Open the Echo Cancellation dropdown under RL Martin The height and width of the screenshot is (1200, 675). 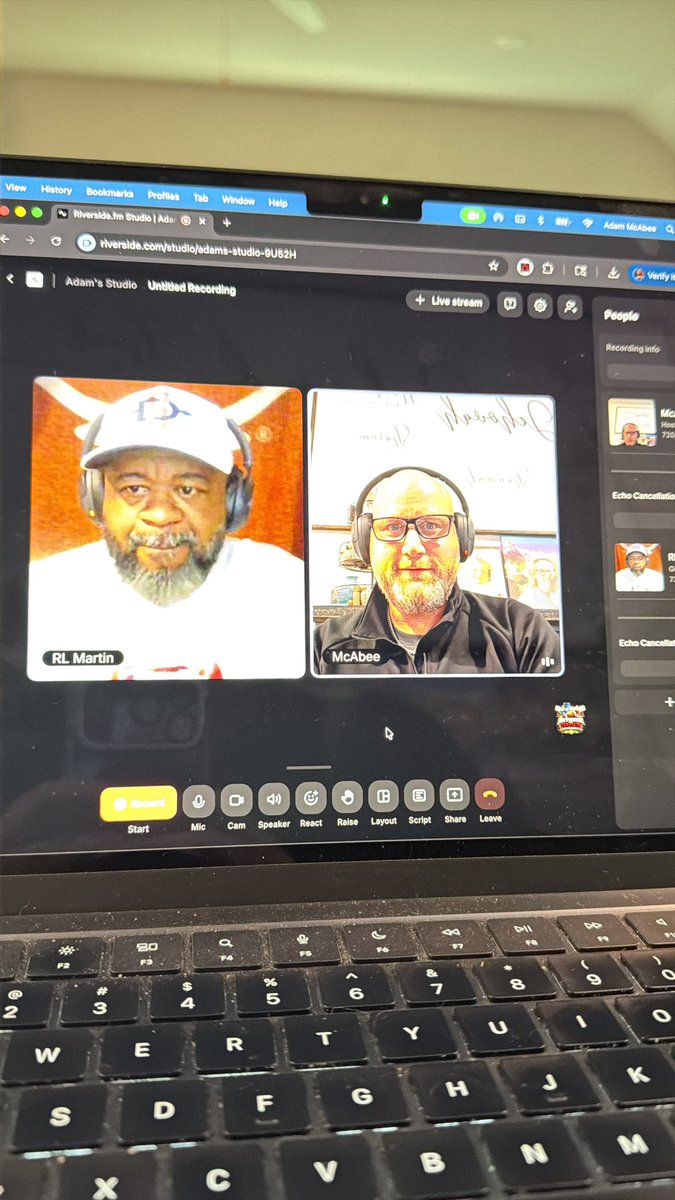point(647,668)
